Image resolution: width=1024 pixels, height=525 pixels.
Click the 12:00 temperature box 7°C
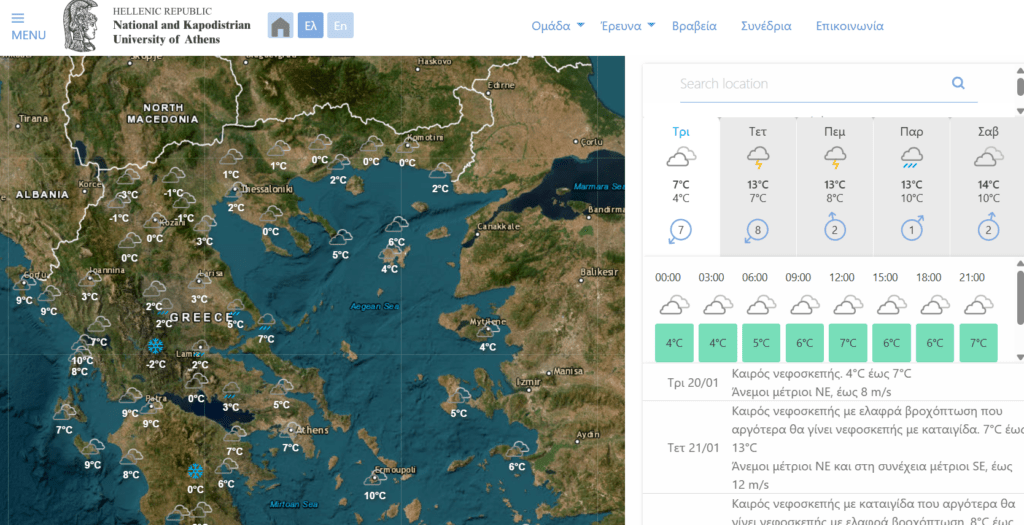[x=847, y=343]
